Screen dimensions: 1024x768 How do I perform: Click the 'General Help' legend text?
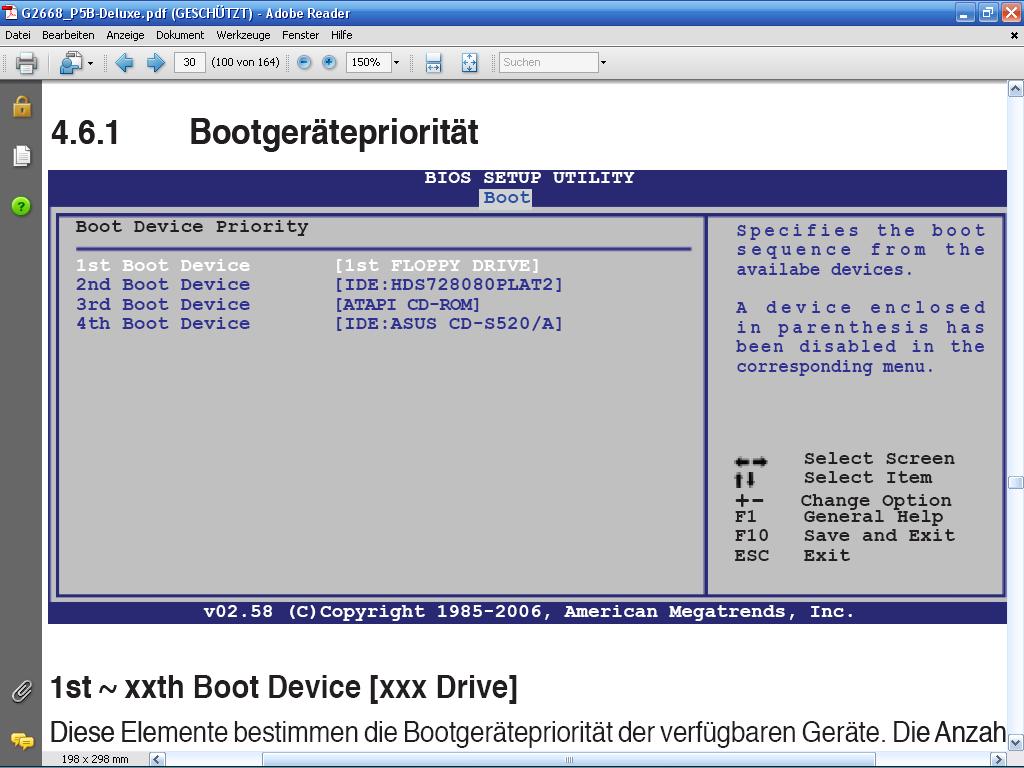click(x=873, y=517)
